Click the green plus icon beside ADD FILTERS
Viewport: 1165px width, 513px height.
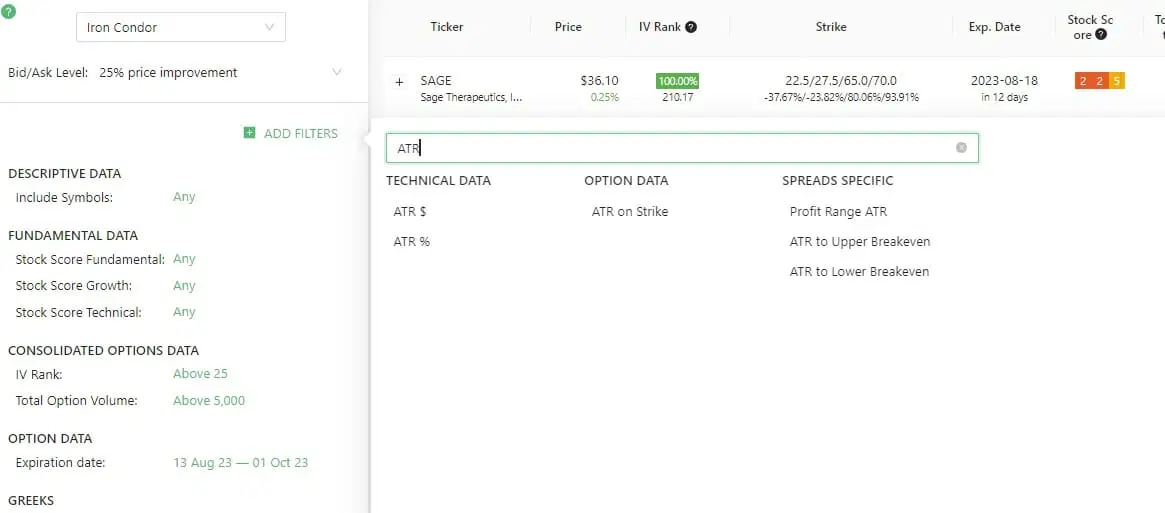pyautogui.click(x=249, y=133)
